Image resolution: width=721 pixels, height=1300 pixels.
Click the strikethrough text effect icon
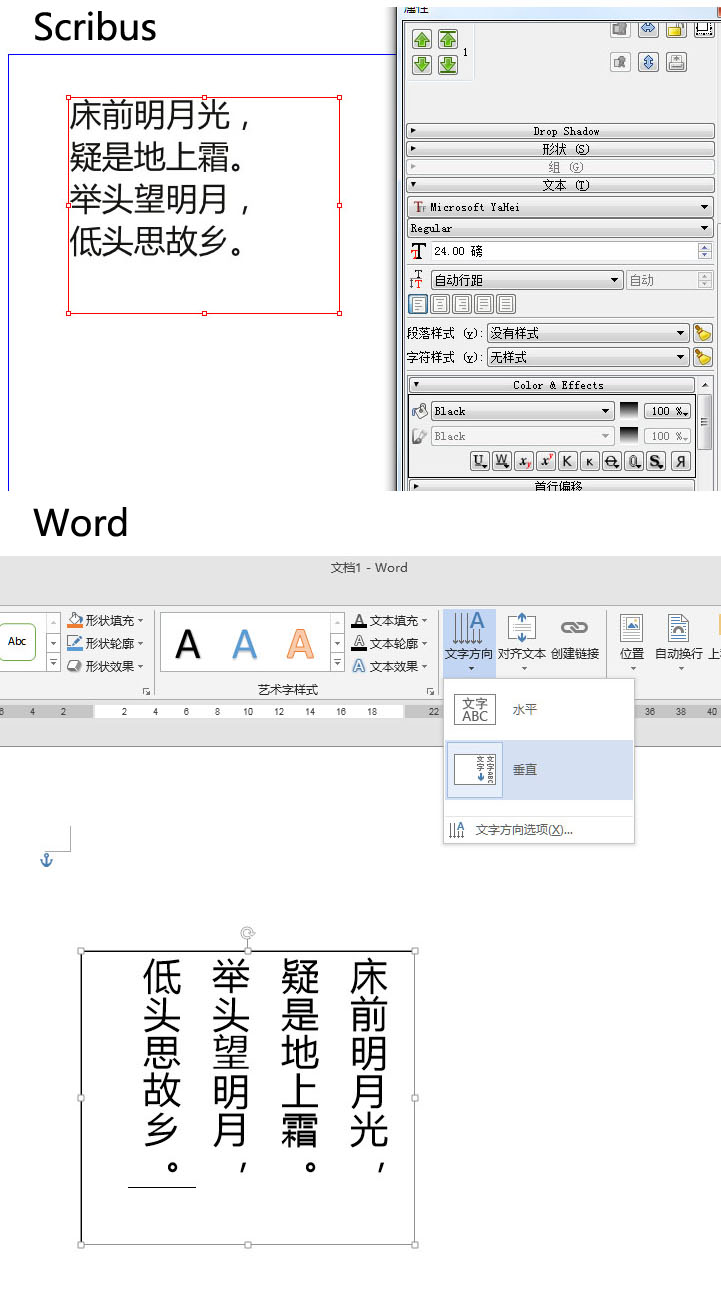pyautogui.click(x=611, y=461)
